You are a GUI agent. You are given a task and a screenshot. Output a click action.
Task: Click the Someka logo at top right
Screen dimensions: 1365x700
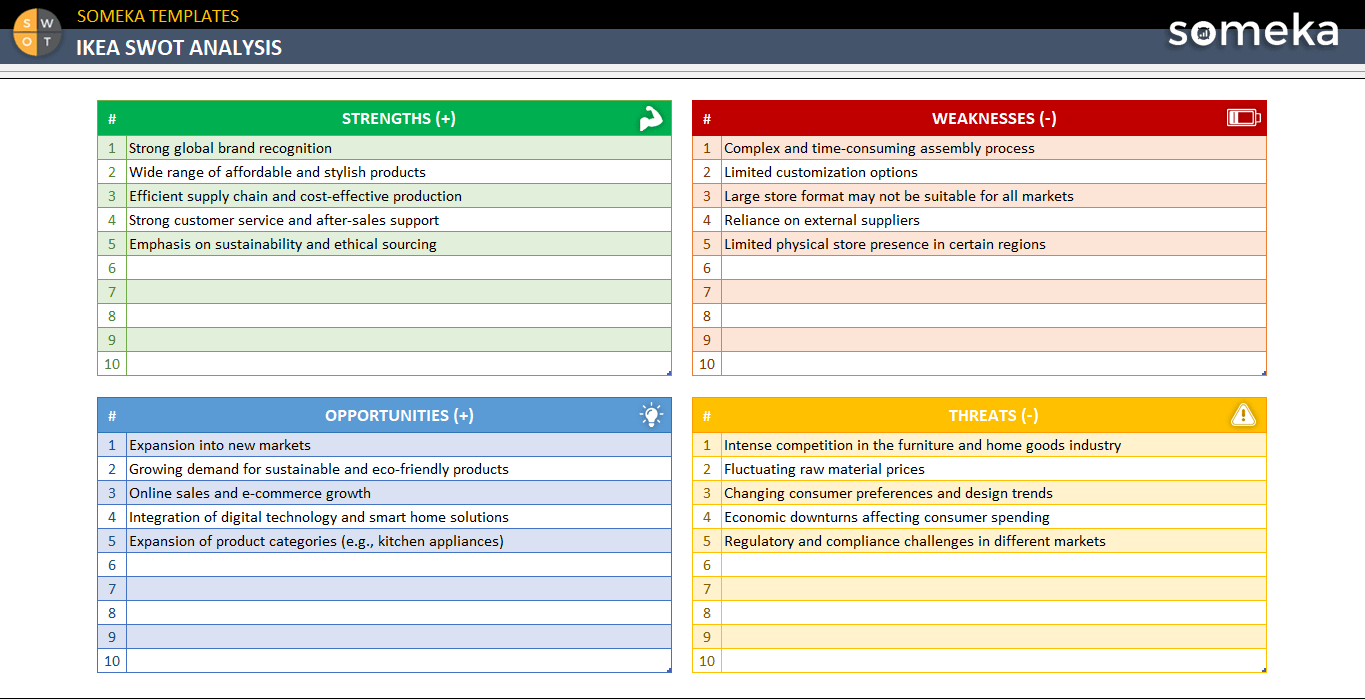1253,33
